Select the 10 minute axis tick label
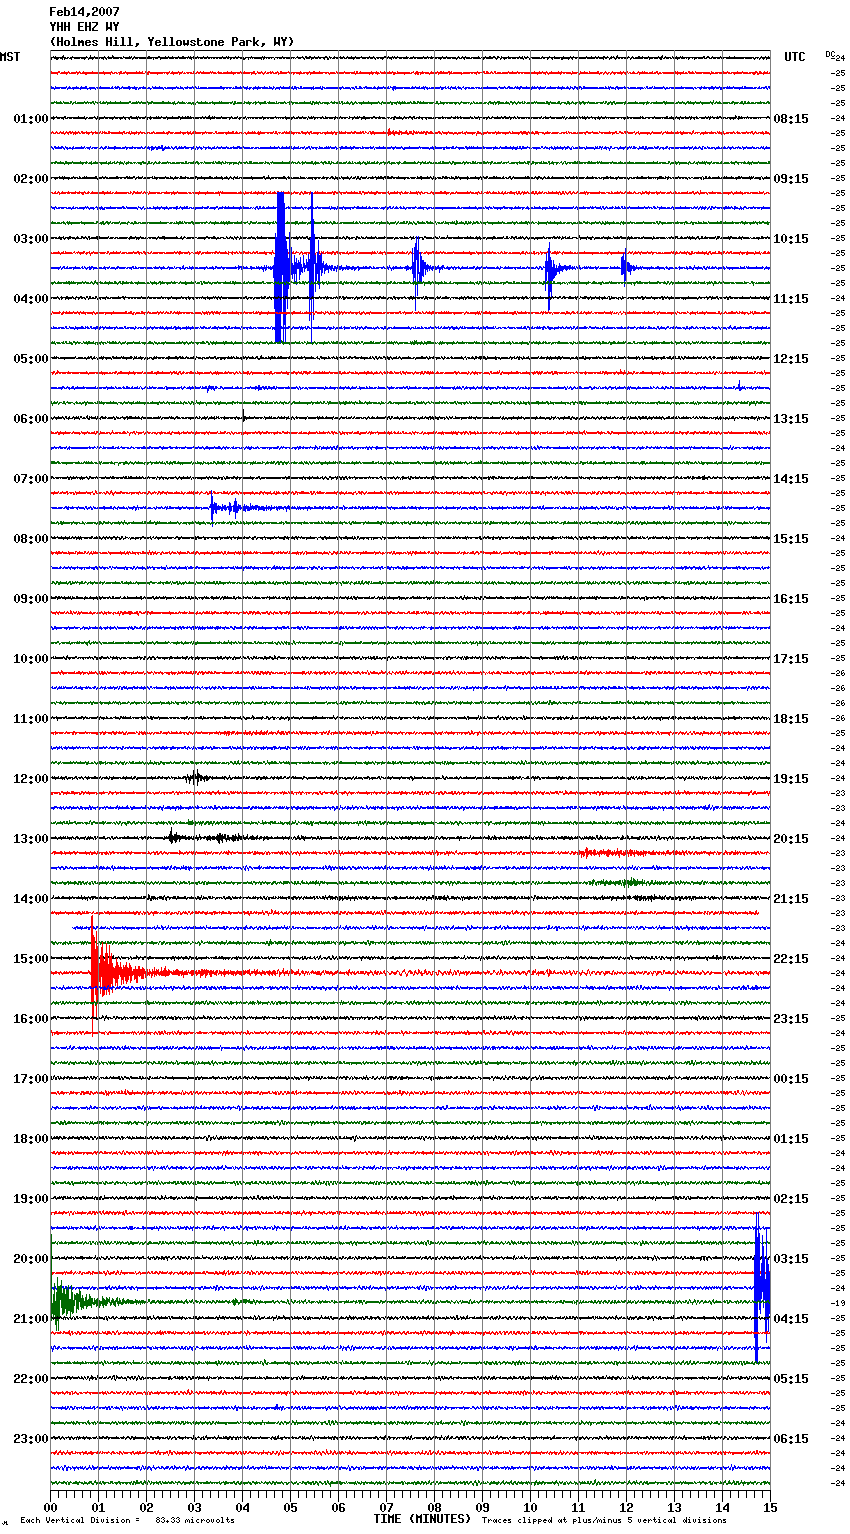Screen dimensions: 850x1534 click(530, 1507)
